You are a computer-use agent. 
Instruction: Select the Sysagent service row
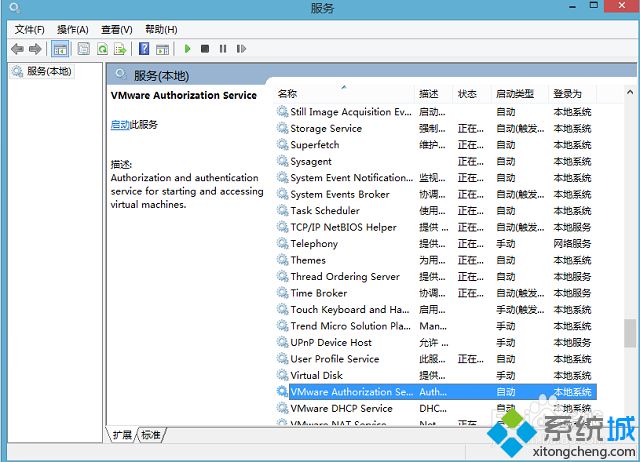pos(436,161)
